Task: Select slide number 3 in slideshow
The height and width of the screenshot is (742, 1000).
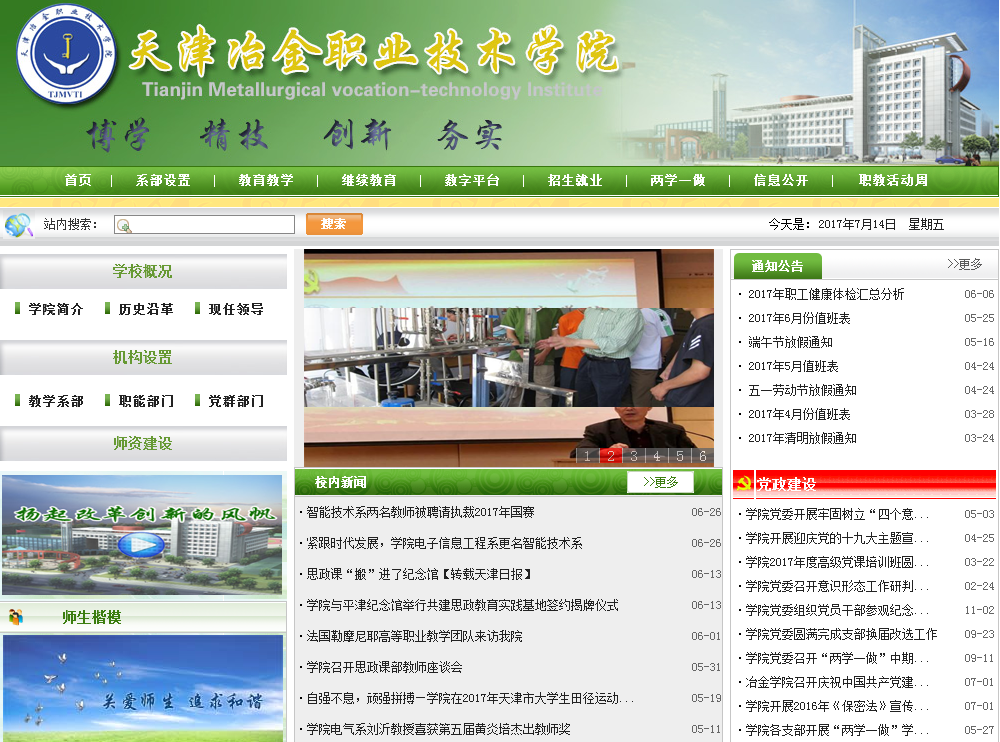Action: pyautogui.click(x=633, y=456)
